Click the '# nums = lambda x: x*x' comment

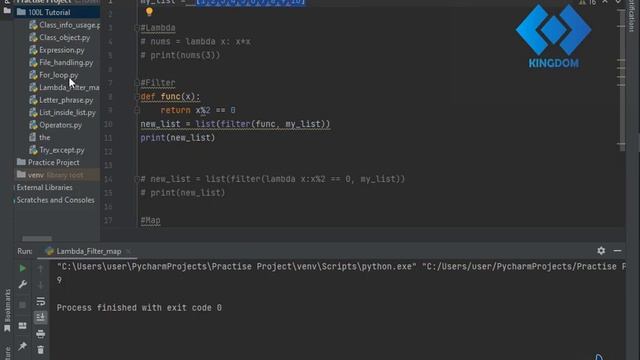[x=196, y=42]
